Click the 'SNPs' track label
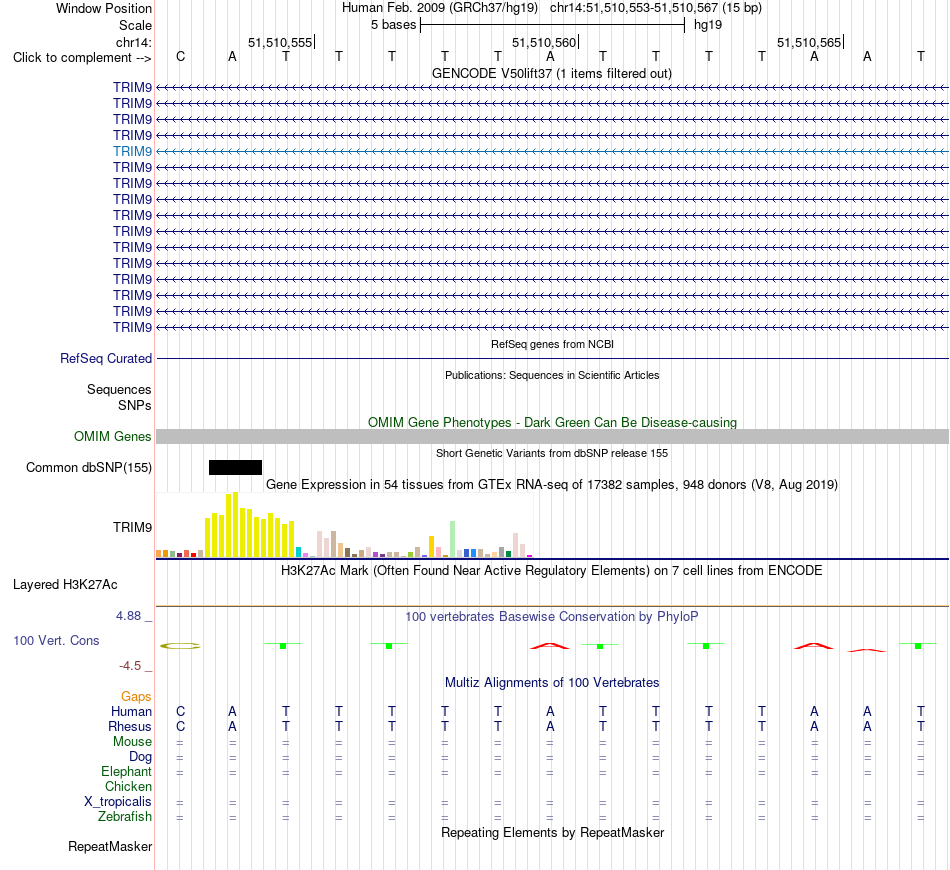This screenshot has height=870, width=950. 135,405
